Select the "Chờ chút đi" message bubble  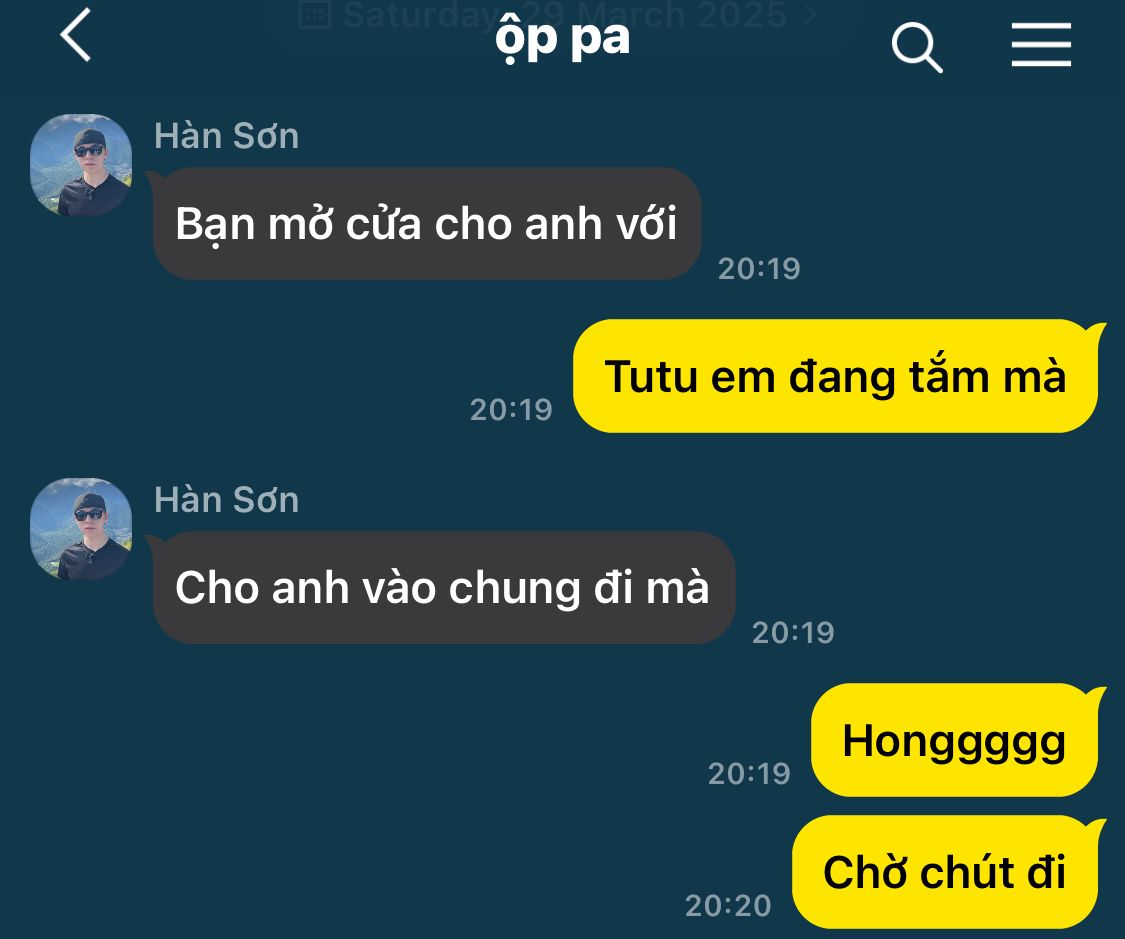[x=946, y=872]
